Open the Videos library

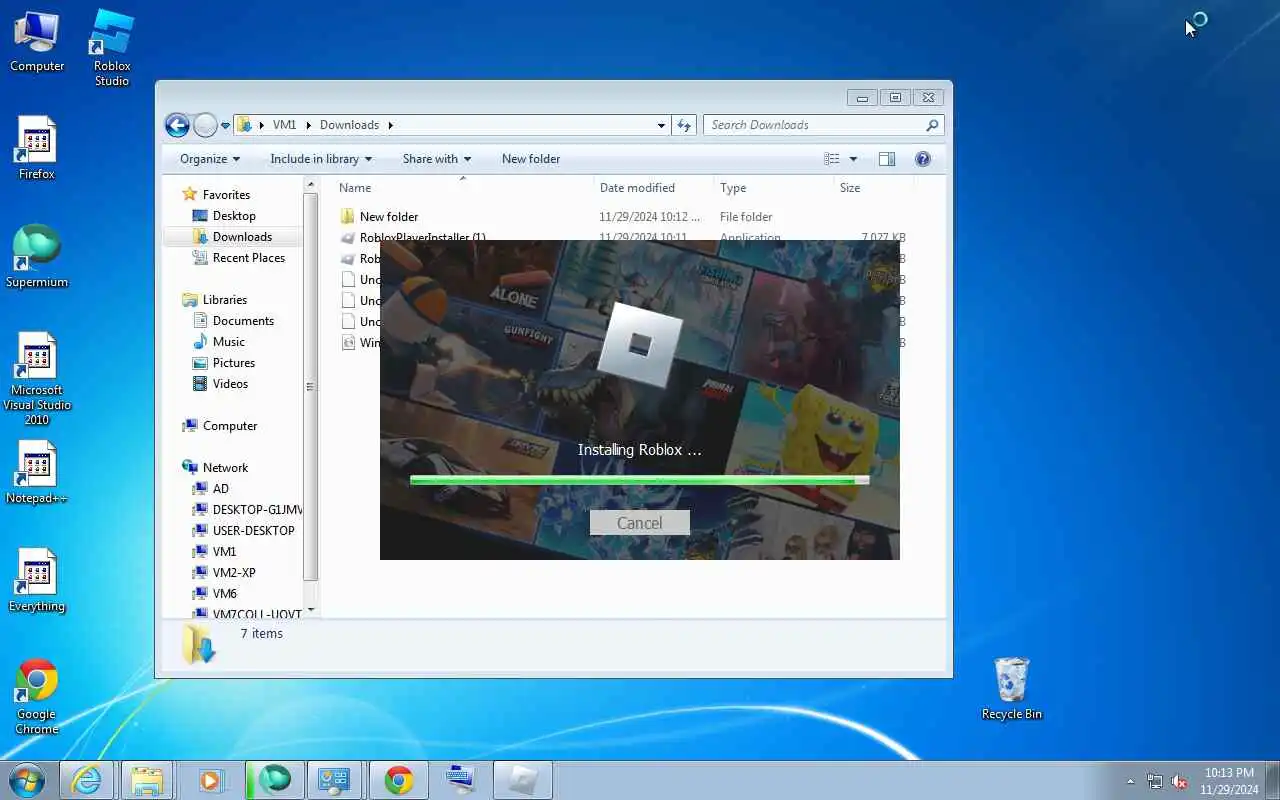(230, 384)
